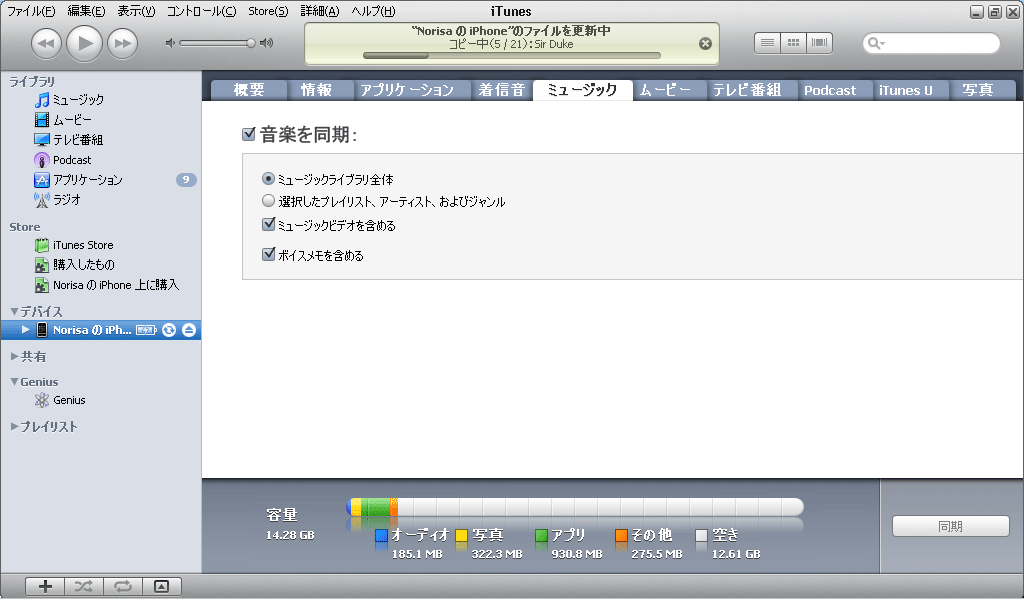The height and width of the screenshot is (600, 1024).
Task: Select Norisa の iPhone device
Action: click(92, 330)
